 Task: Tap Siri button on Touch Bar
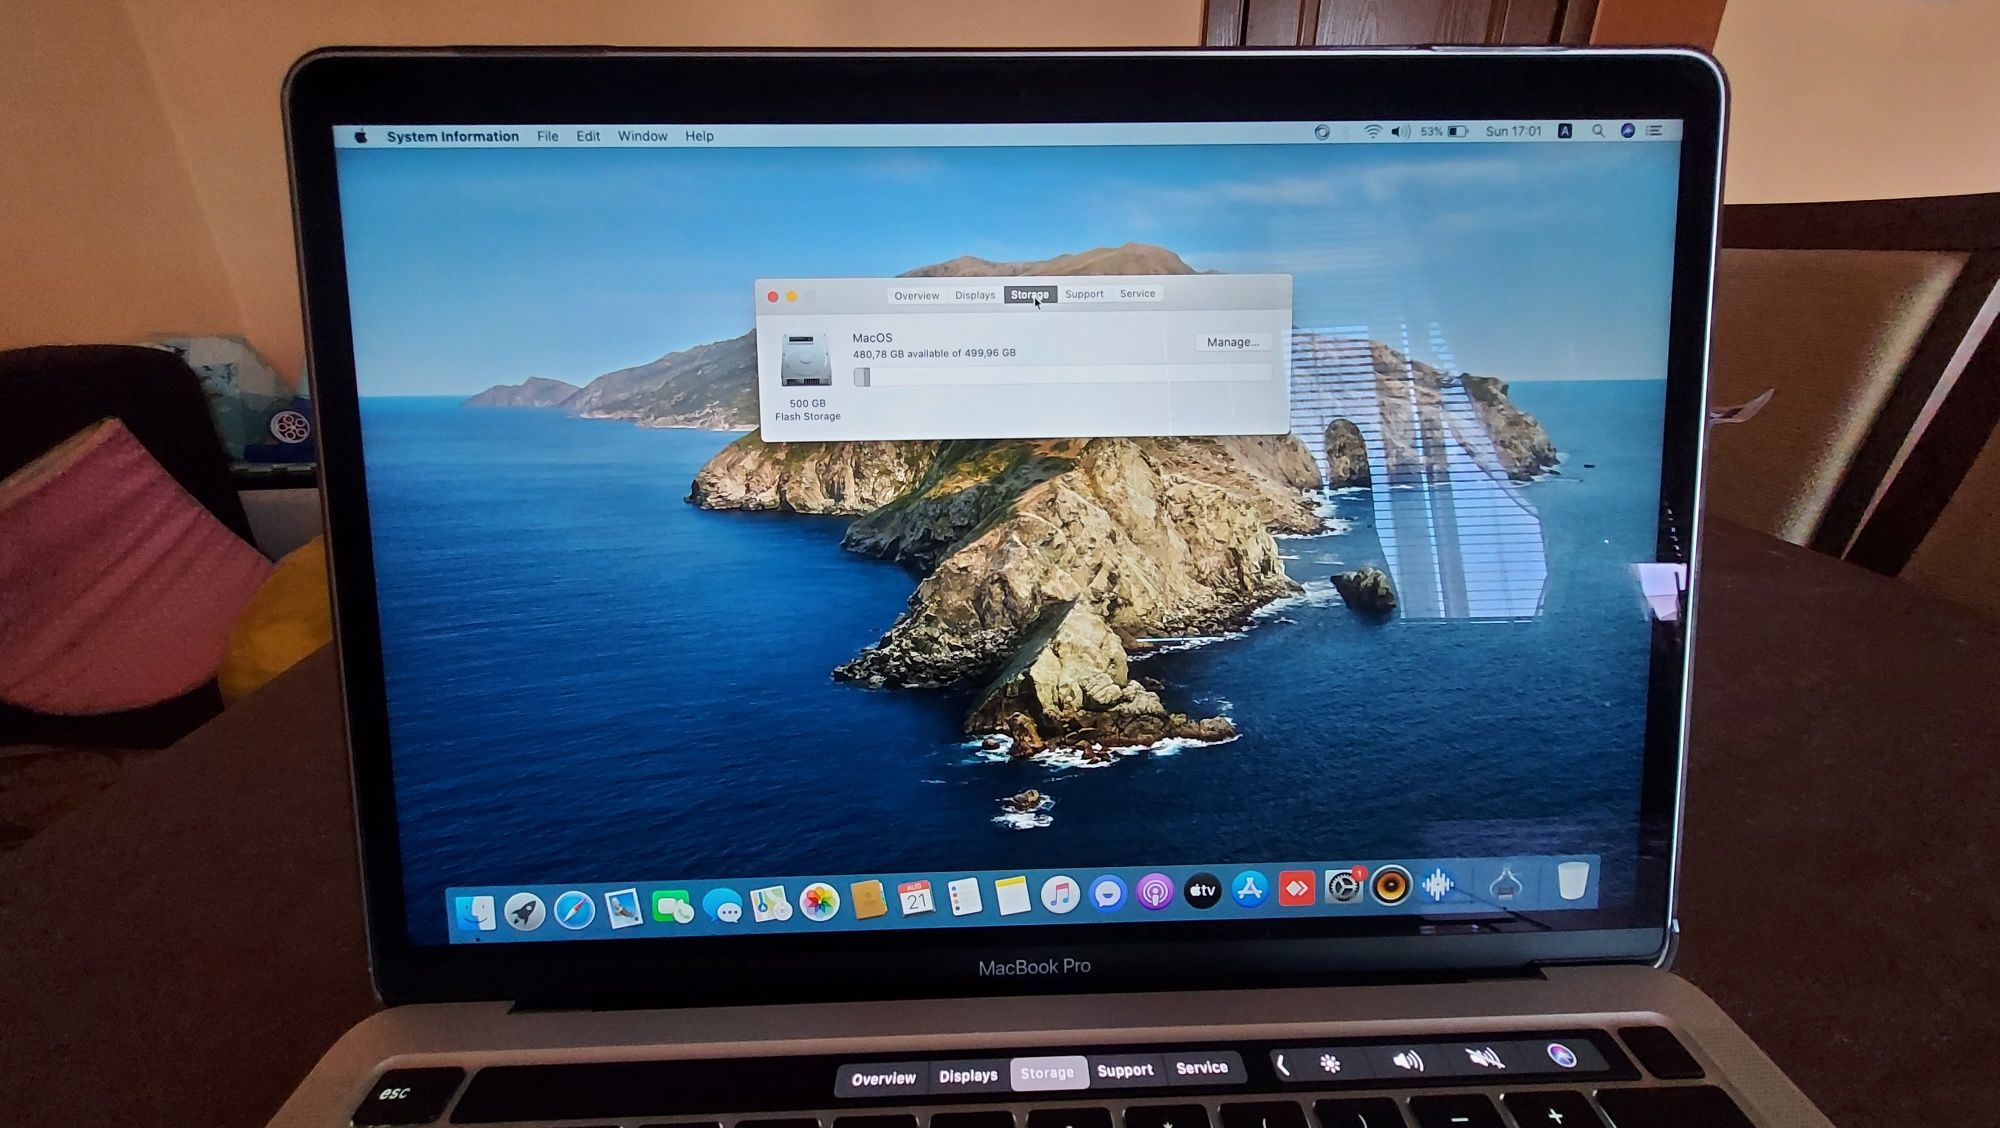1561,1055
